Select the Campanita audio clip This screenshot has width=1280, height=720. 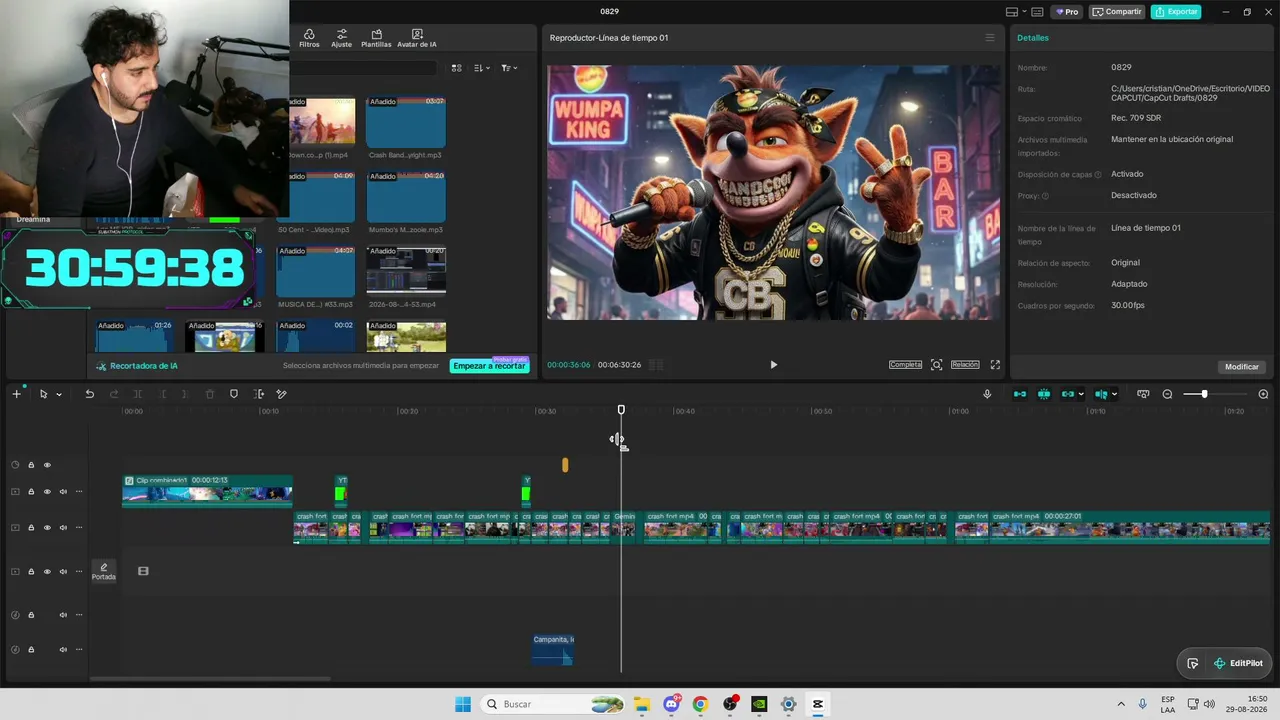pos(552,650)
